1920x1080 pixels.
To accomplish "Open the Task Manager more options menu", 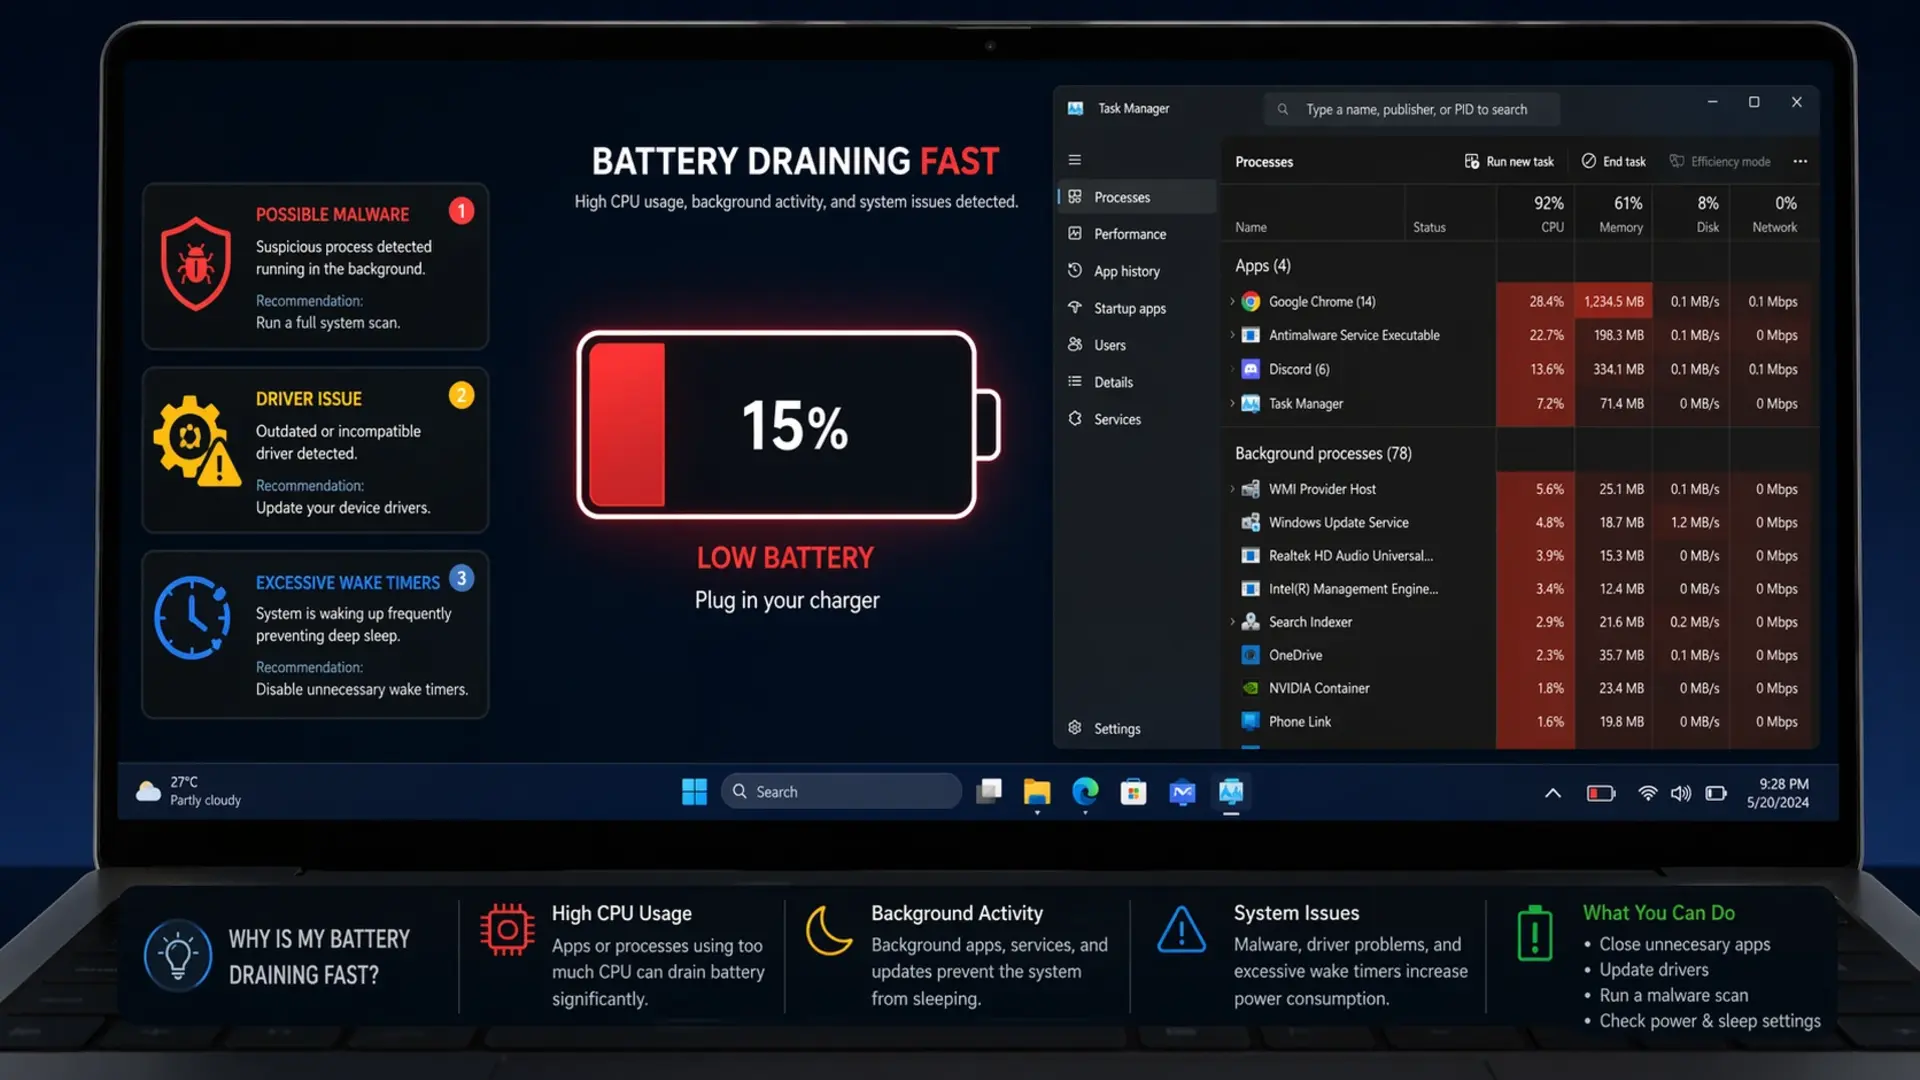I will pyautogui.click(x=1801, y=161).
